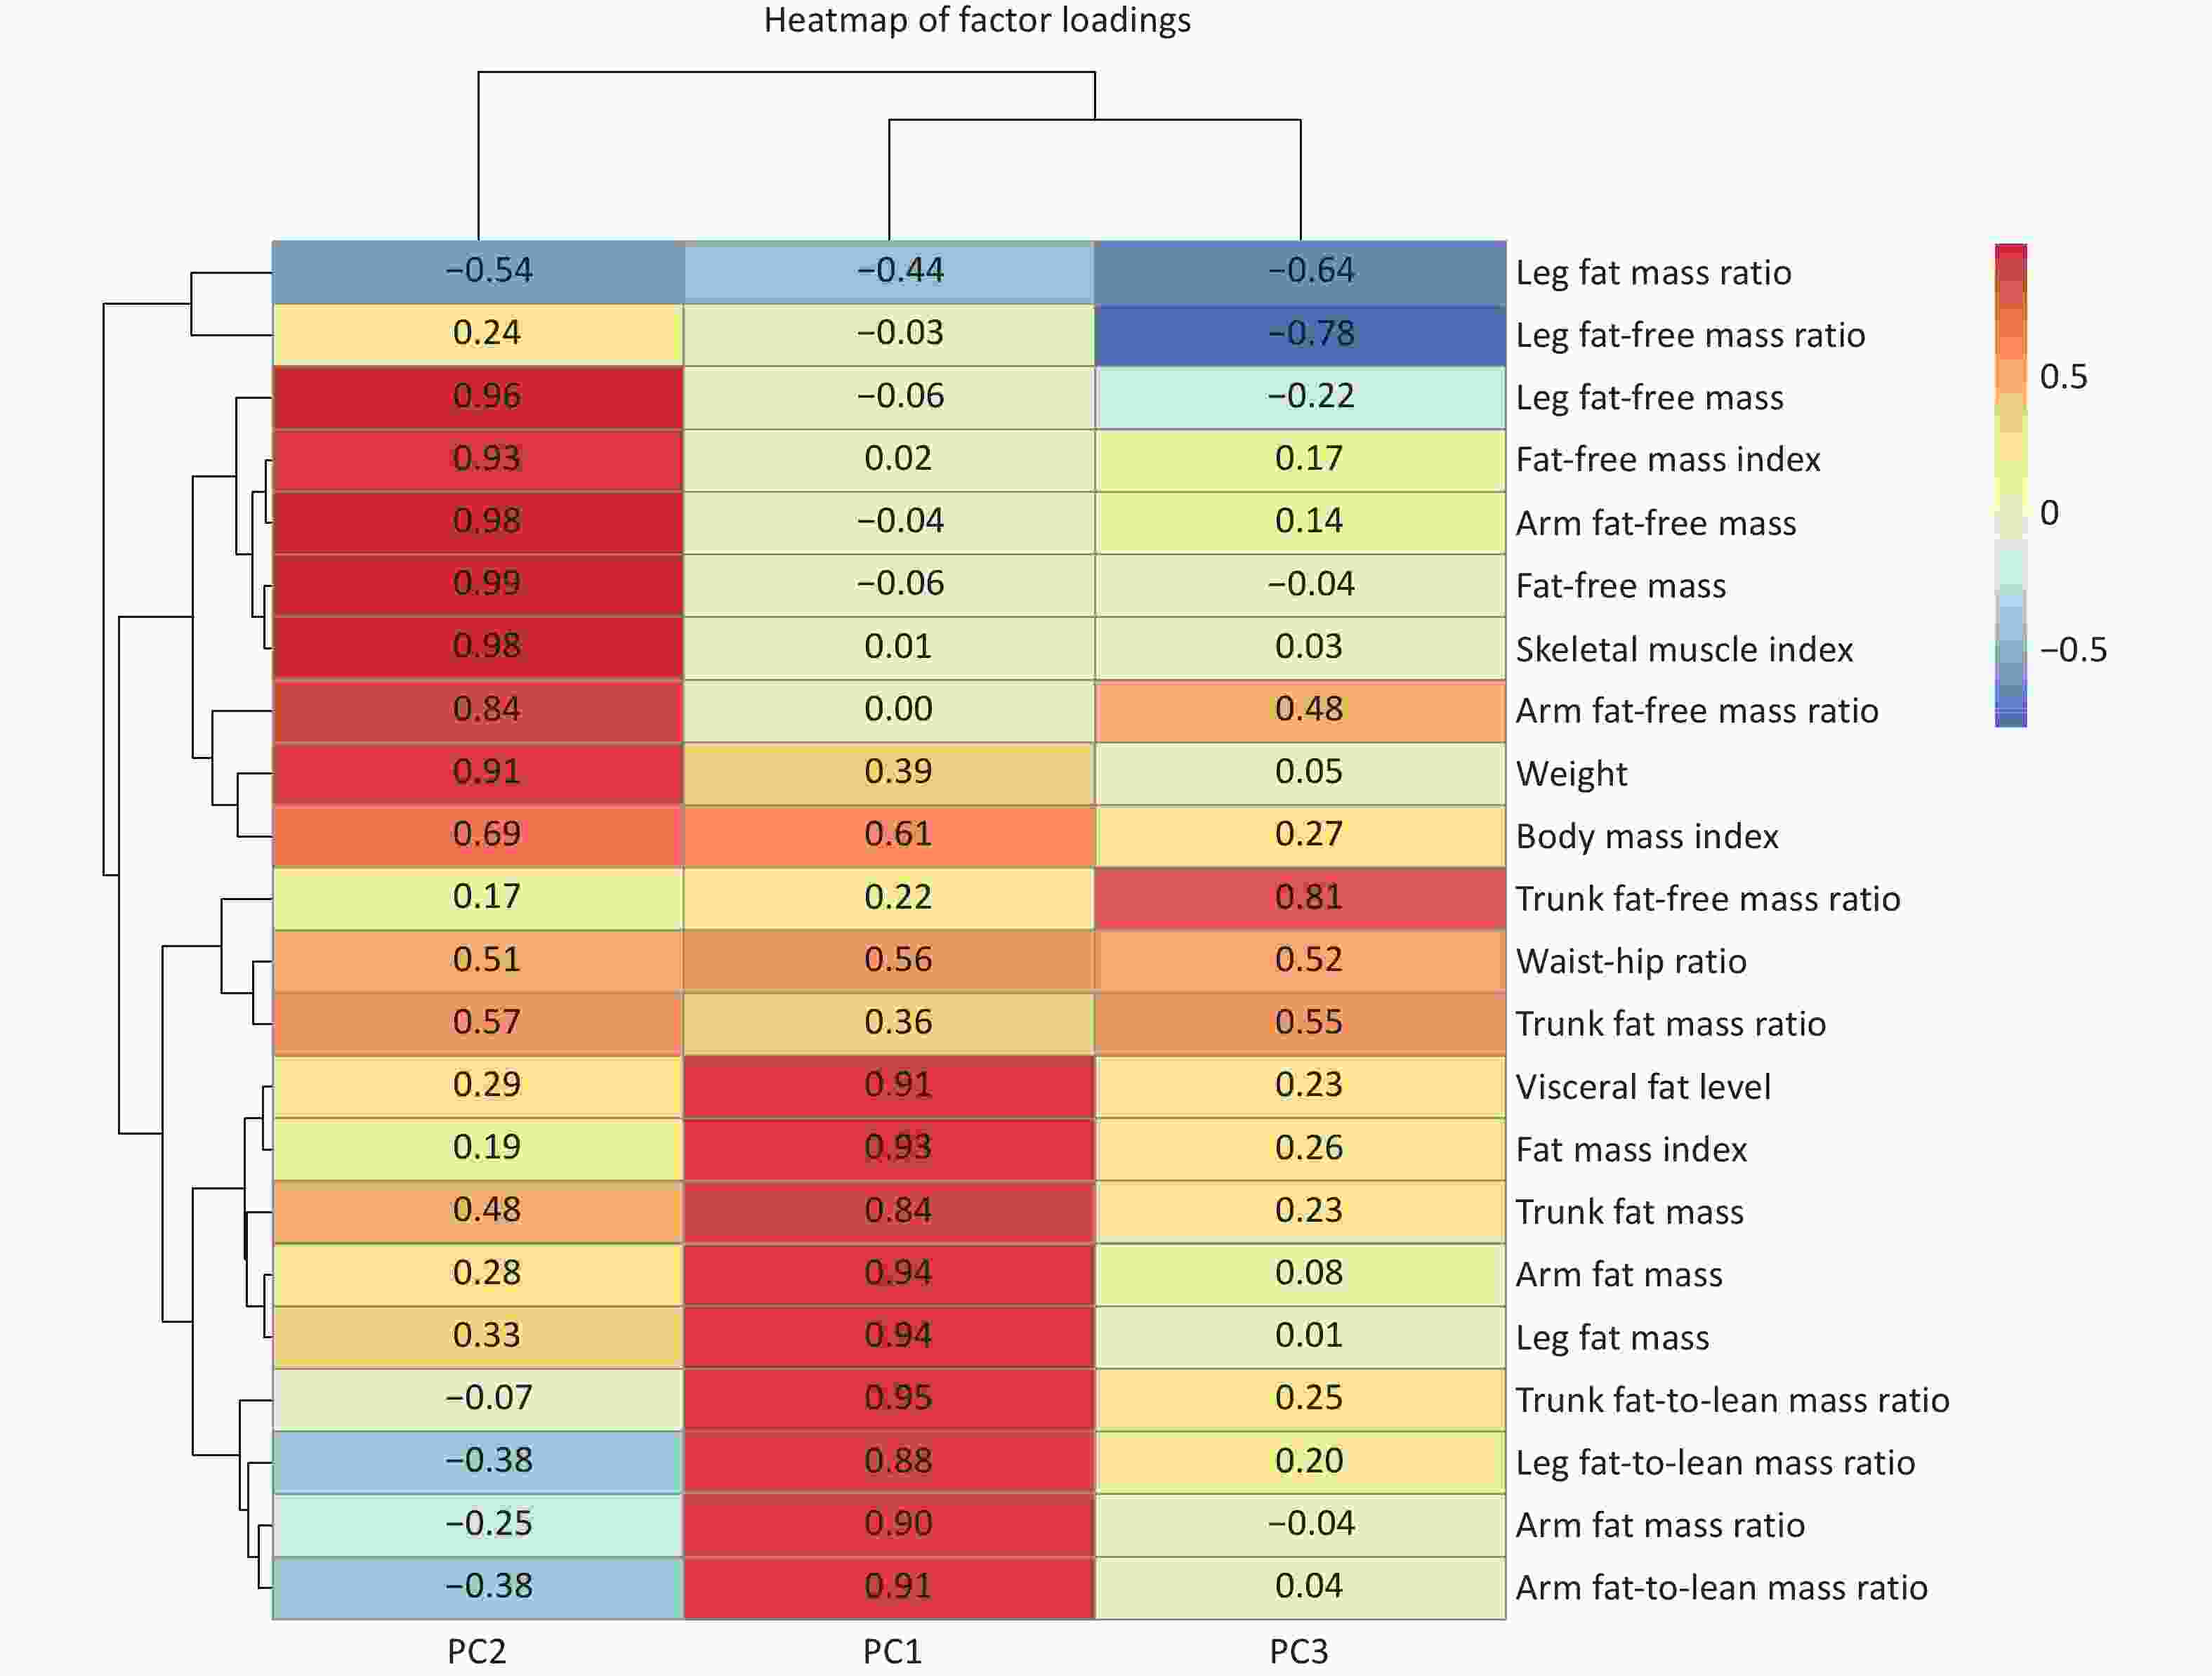Click the 'Heatmap of factor loadings' title
Image resolution: width=2212 pixels, height=1676 pixels.
point(977,21)
